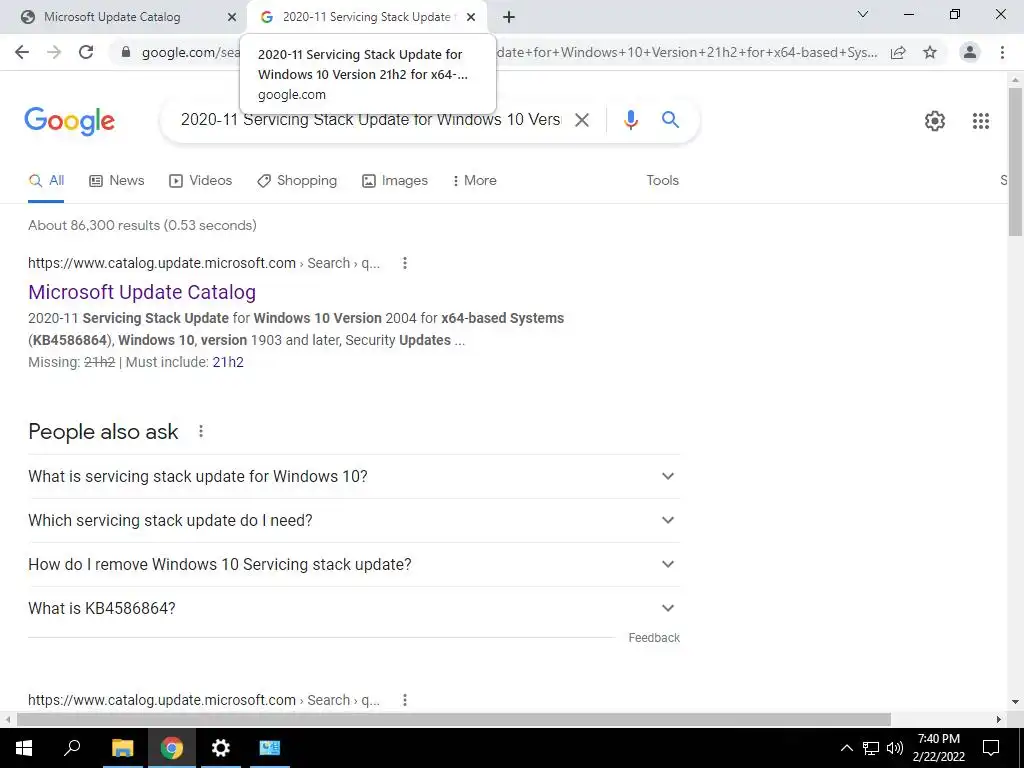Image resolution: width=1024 pixels, height=768 pixels.
Task: Reload the current page
Action: pyautogui.click(x=86, y=52)
